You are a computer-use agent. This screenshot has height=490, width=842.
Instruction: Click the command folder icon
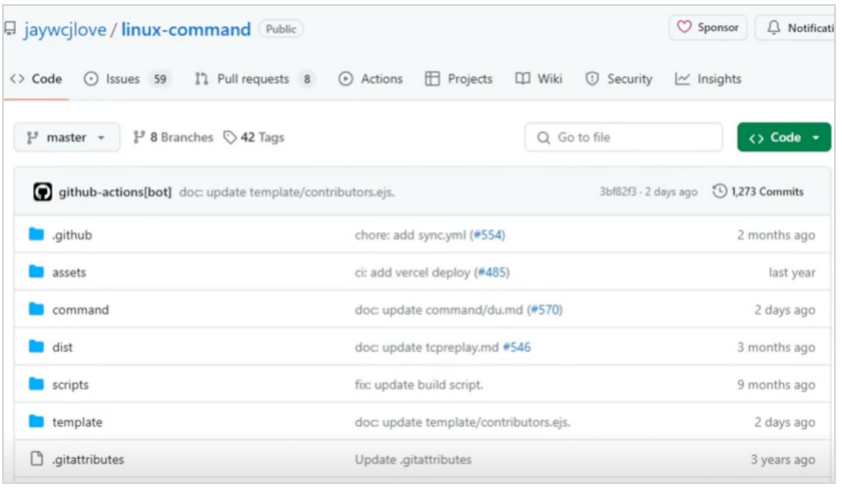(37, 309)
